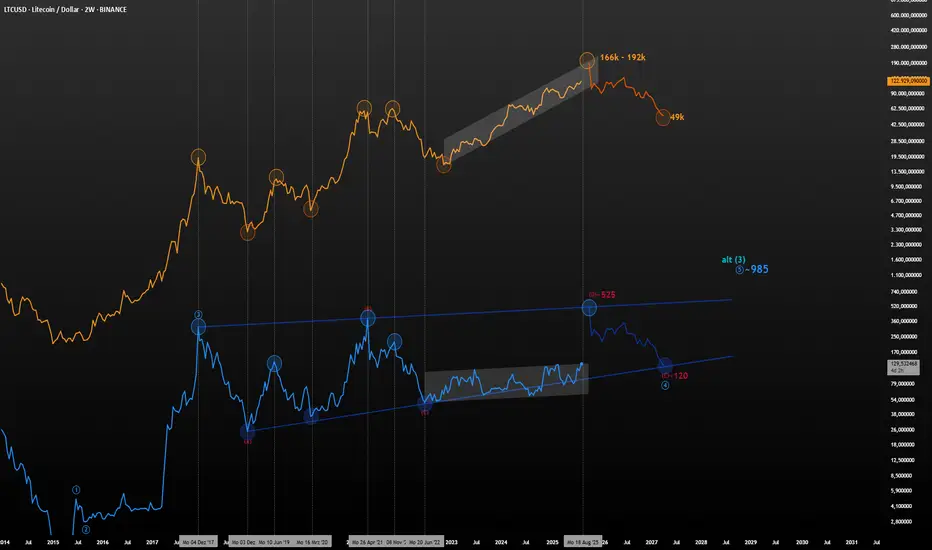Click the 42.500,000000 price scale label
Viewport: 932px width, 550px height.
point(908,124)
